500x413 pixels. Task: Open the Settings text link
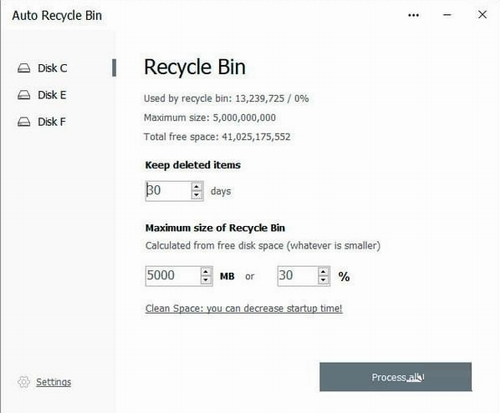click(x=53, y=382)
